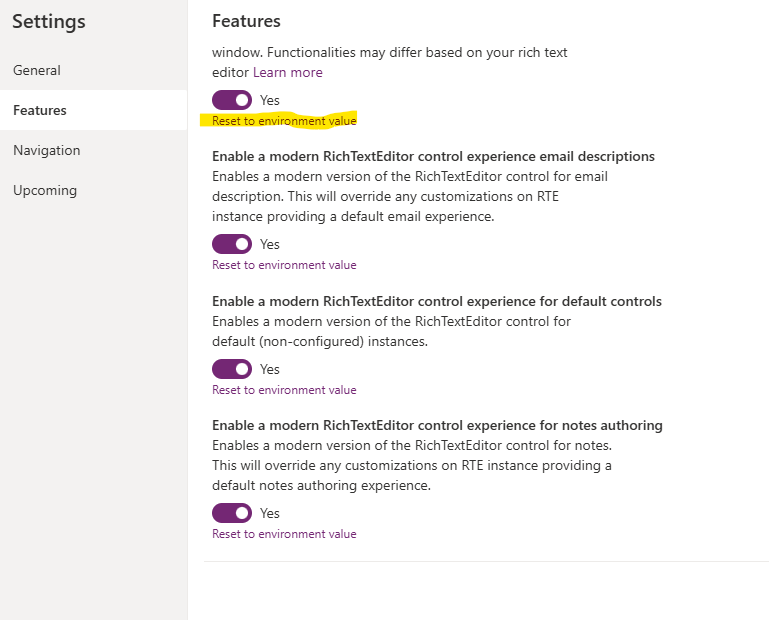769x620 pixels.
Task: Switch to the Navigation settings tab
Action: [x=47, y=150]
